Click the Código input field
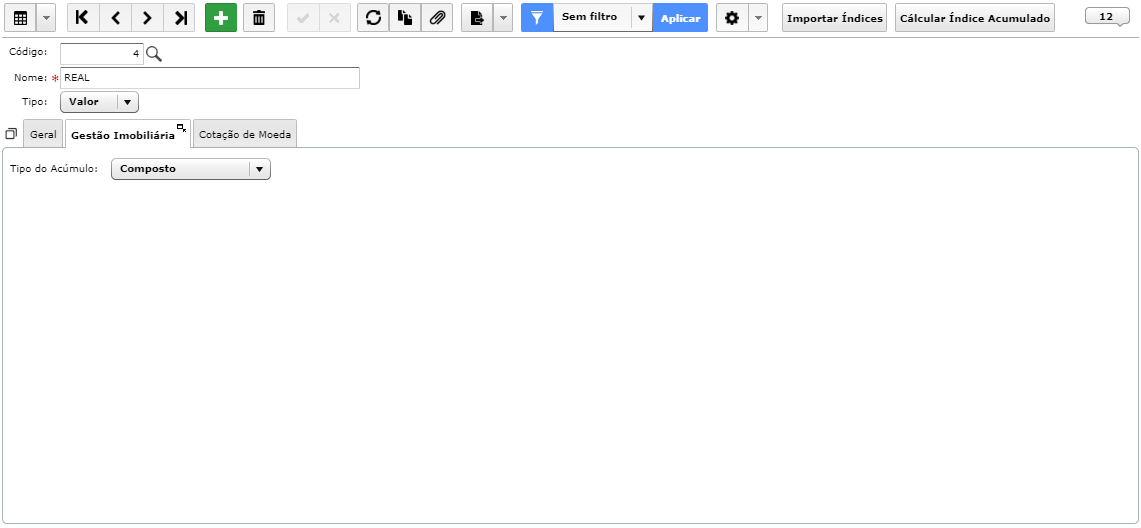The height and width of the screenshot is (528, 1141). pos(102,54)
